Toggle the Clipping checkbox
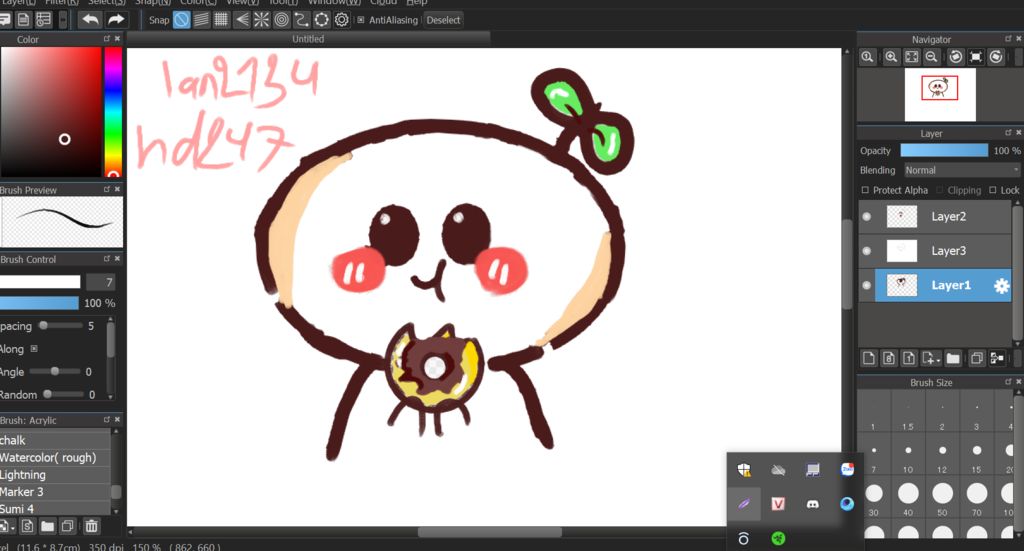Viewport: 1024px width, 551px height. tap(940, 190)
